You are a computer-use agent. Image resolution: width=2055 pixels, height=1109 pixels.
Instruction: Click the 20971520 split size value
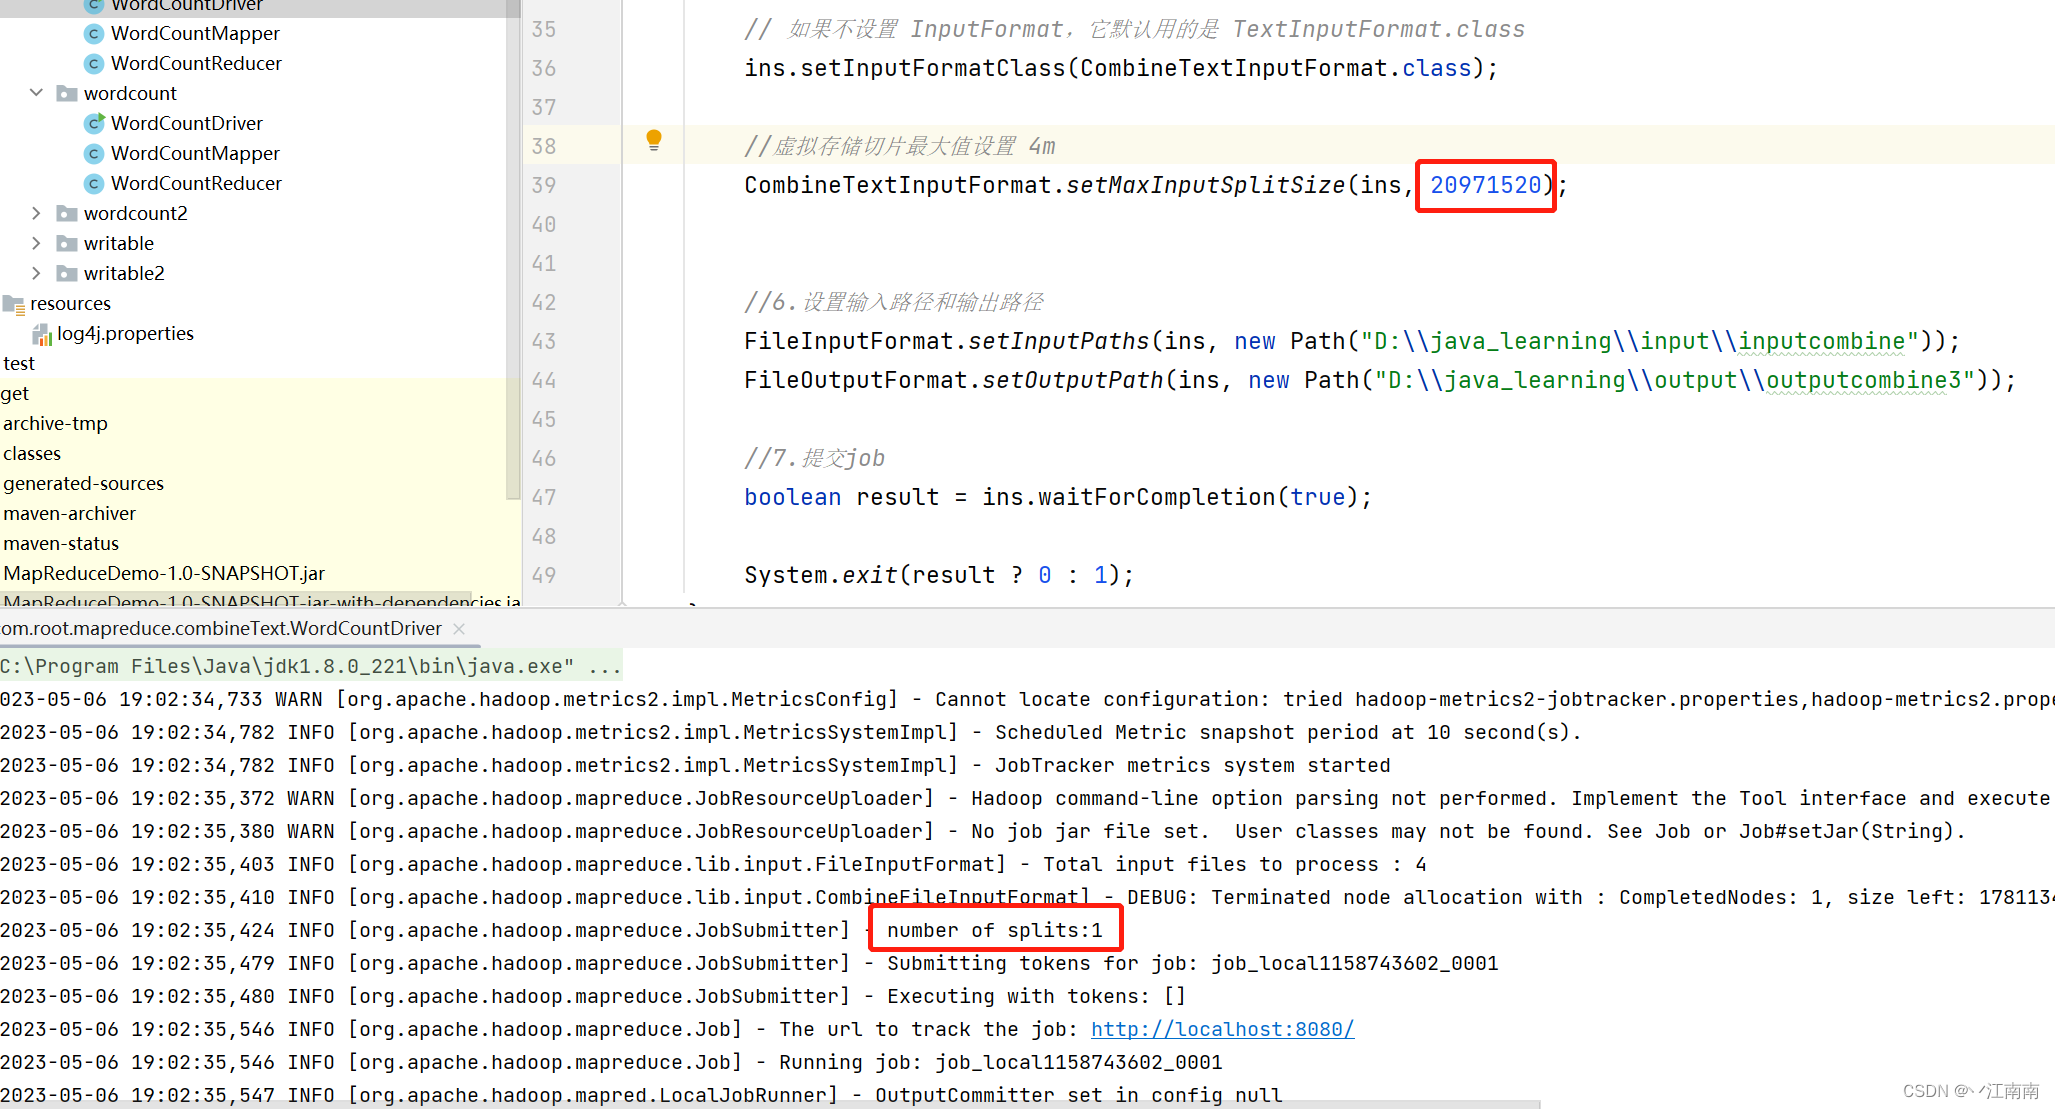click(1486, 185)
